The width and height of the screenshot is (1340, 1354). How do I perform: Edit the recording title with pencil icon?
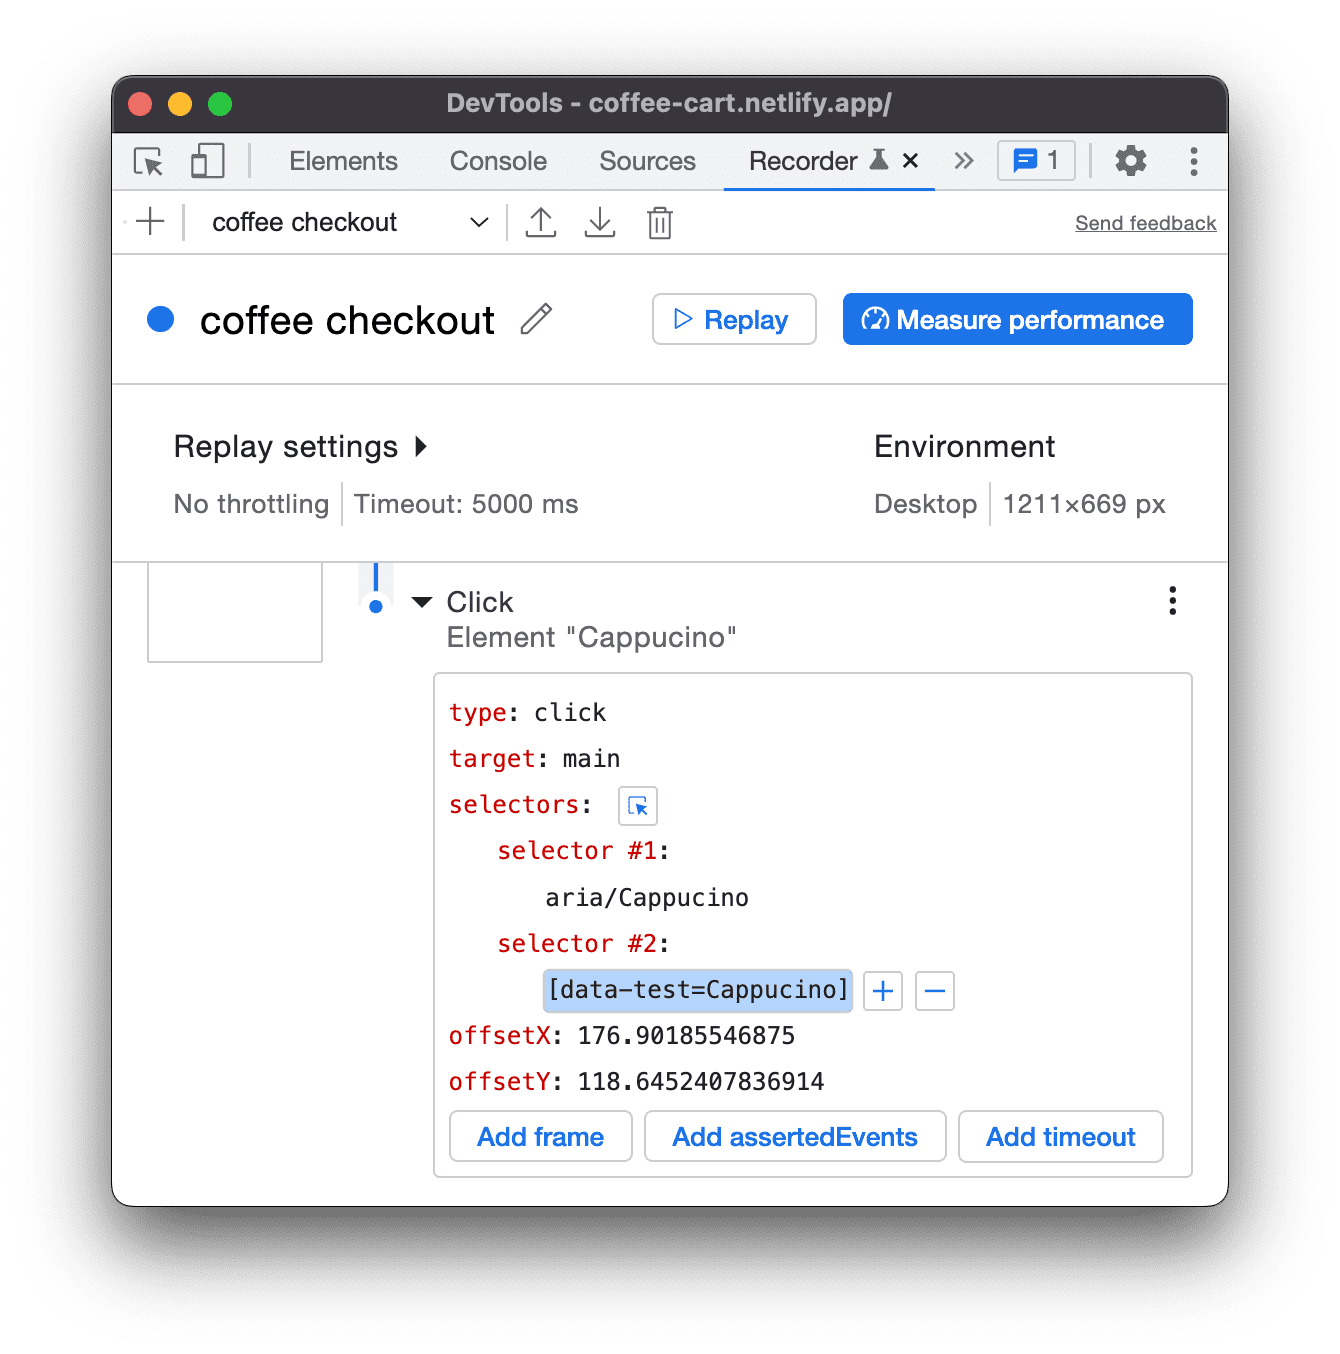537,319
